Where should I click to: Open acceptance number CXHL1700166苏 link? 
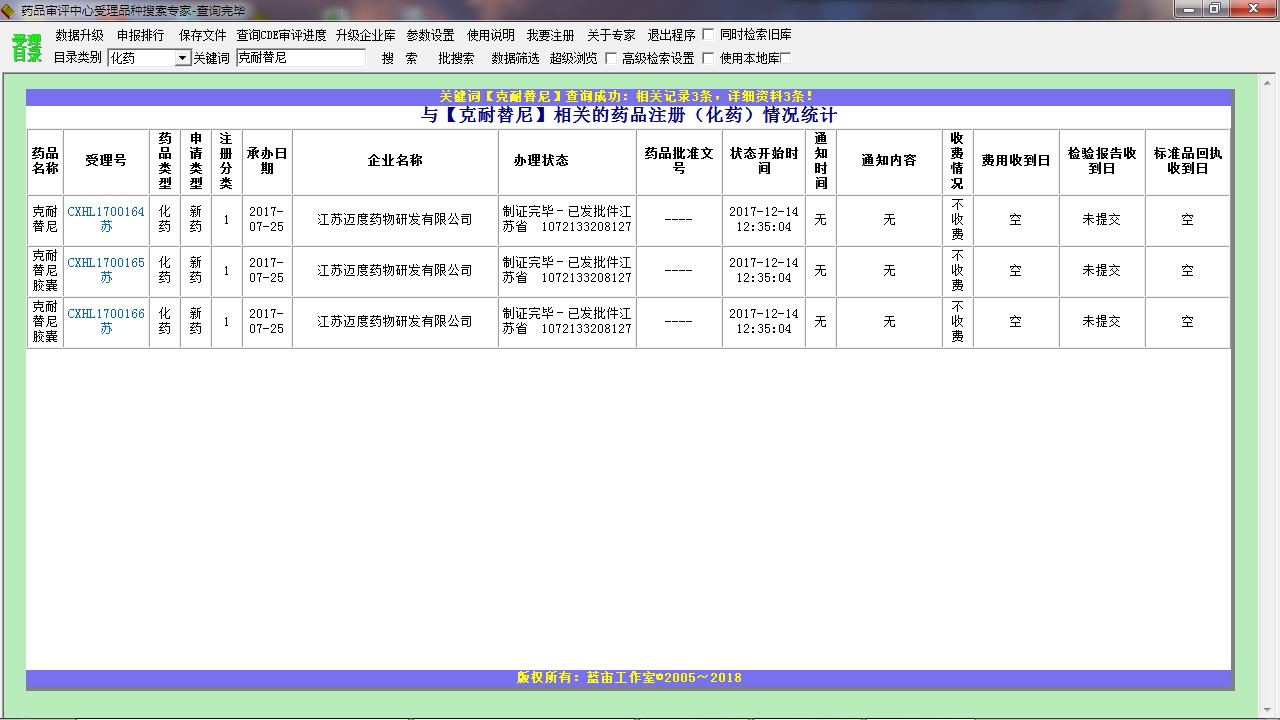click(x=106, y=321)
